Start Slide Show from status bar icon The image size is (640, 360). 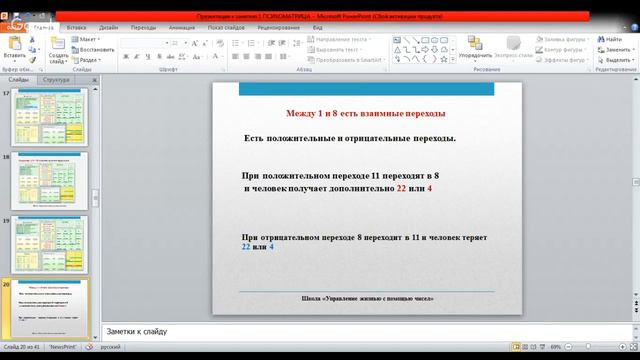[x=542, y=347]
